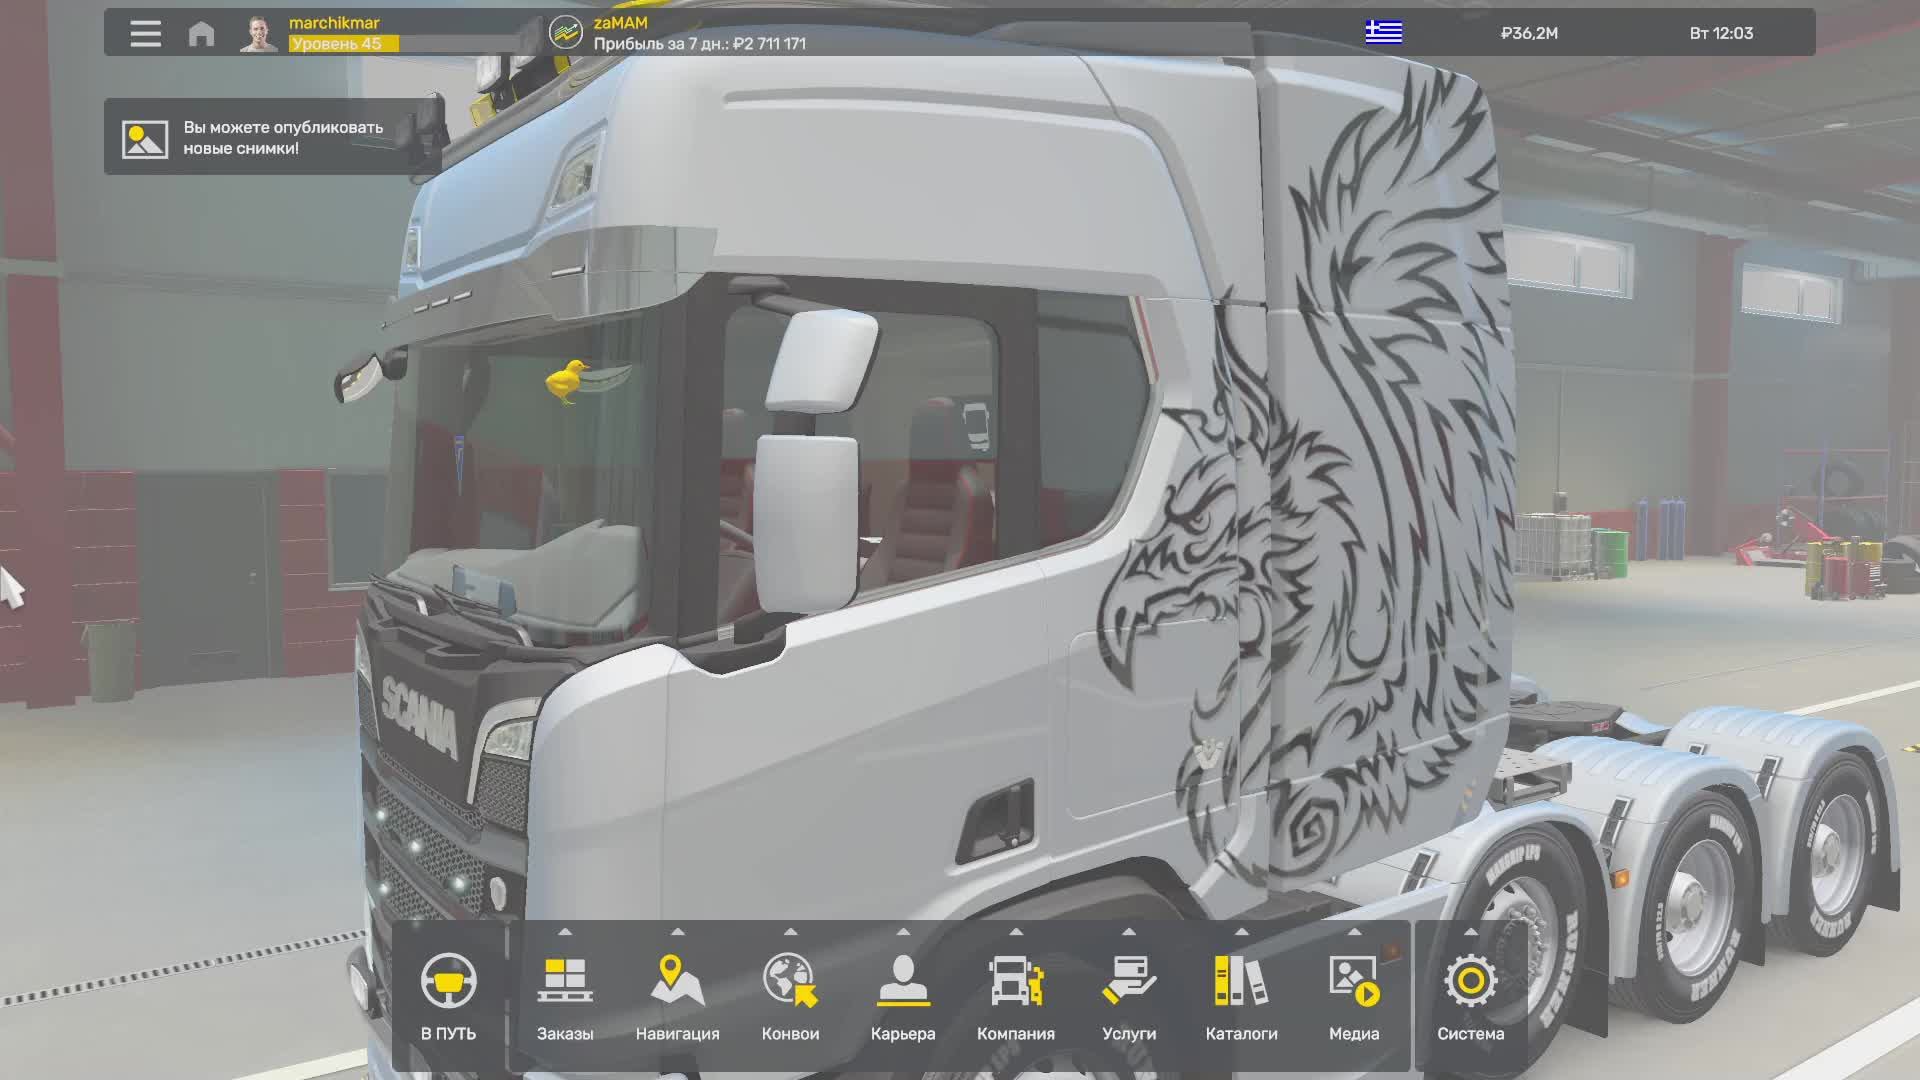
Task: Select the Конвои menu label
Action: point(790,1034)
